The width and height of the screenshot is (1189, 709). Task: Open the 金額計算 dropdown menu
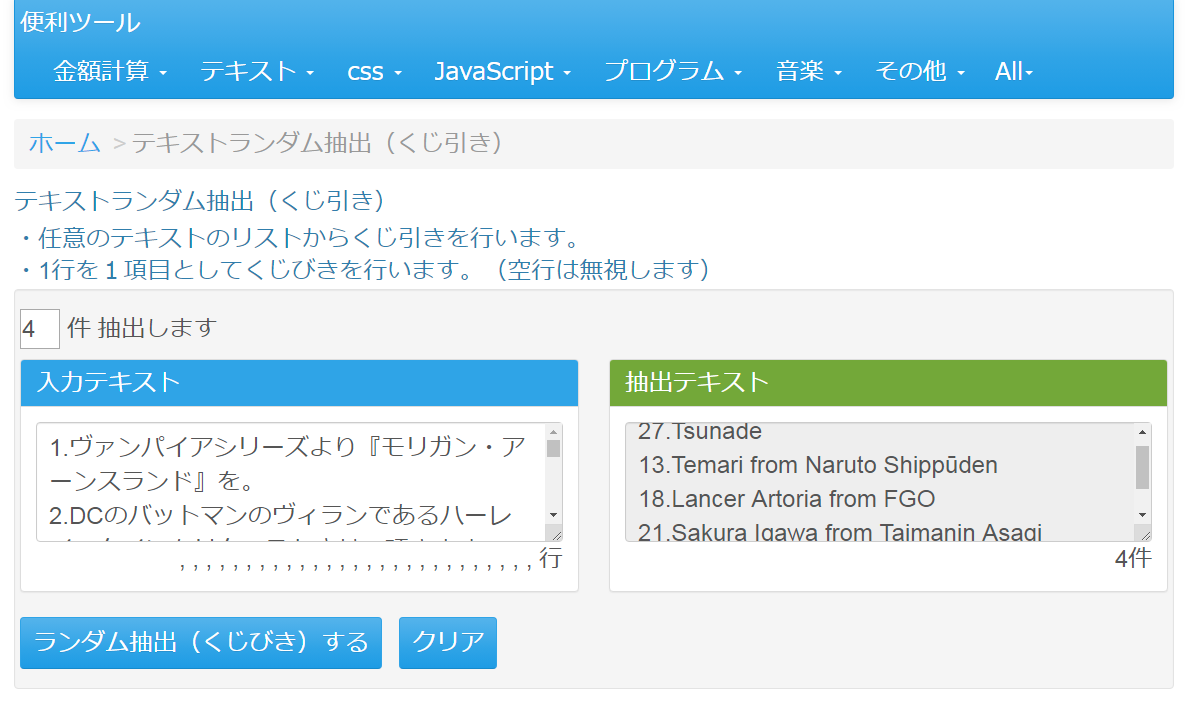tap(110, 71)
